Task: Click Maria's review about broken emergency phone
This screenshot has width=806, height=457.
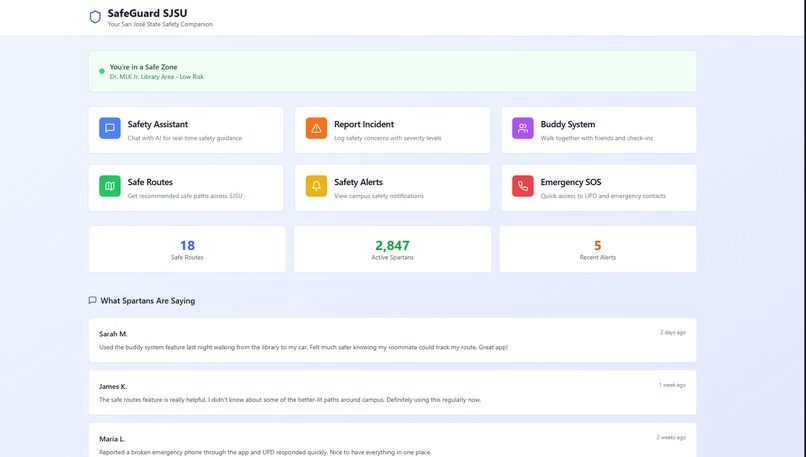Action: 265,452
